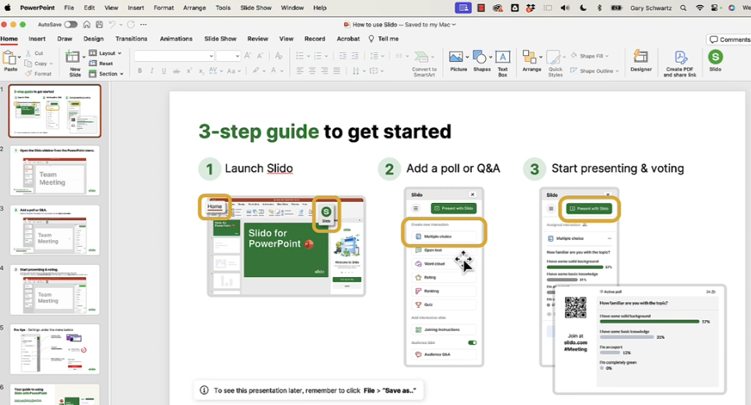Click the Save icon in title bar
751x405 pixels.
point(99,24)
